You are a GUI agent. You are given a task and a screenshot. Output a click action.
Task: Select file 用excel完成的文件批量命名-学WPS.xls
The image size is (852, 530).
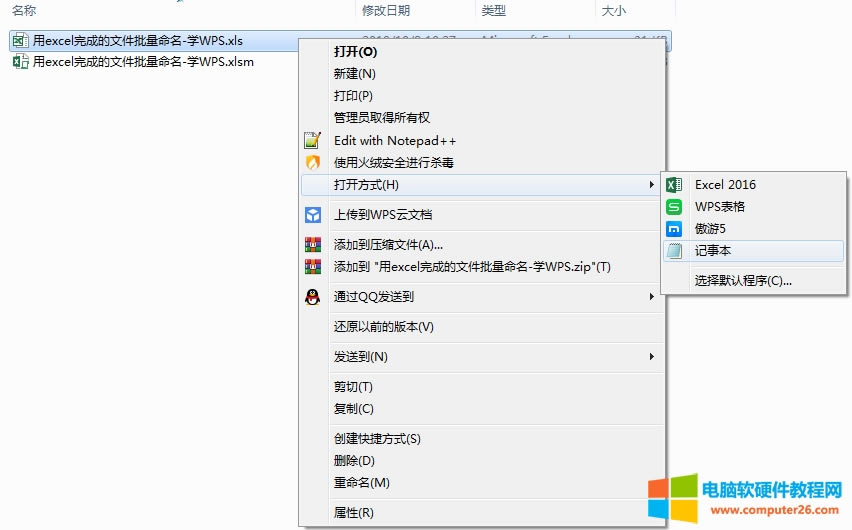[x=137, y=41]
